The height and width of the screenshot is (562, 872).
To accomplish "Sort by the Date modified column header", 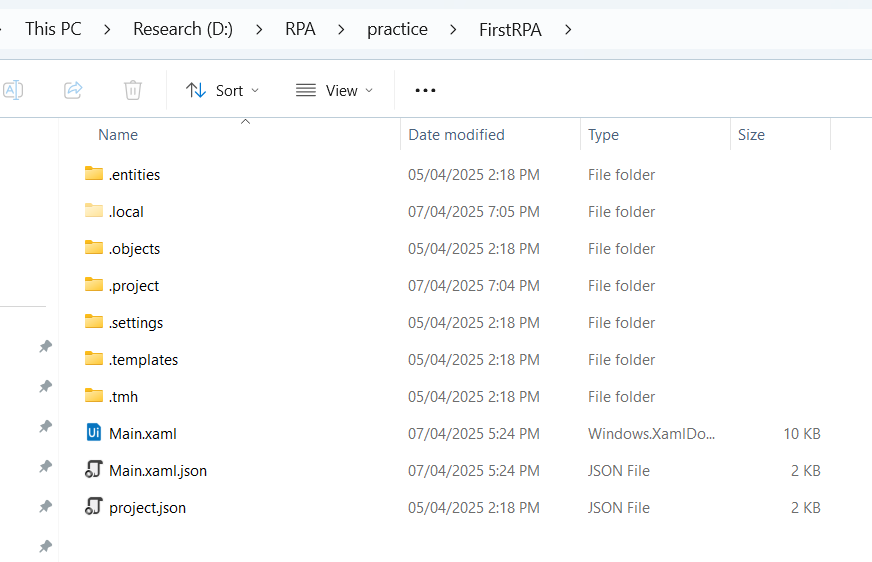I will pyautogui.click(x=456, y=135).
